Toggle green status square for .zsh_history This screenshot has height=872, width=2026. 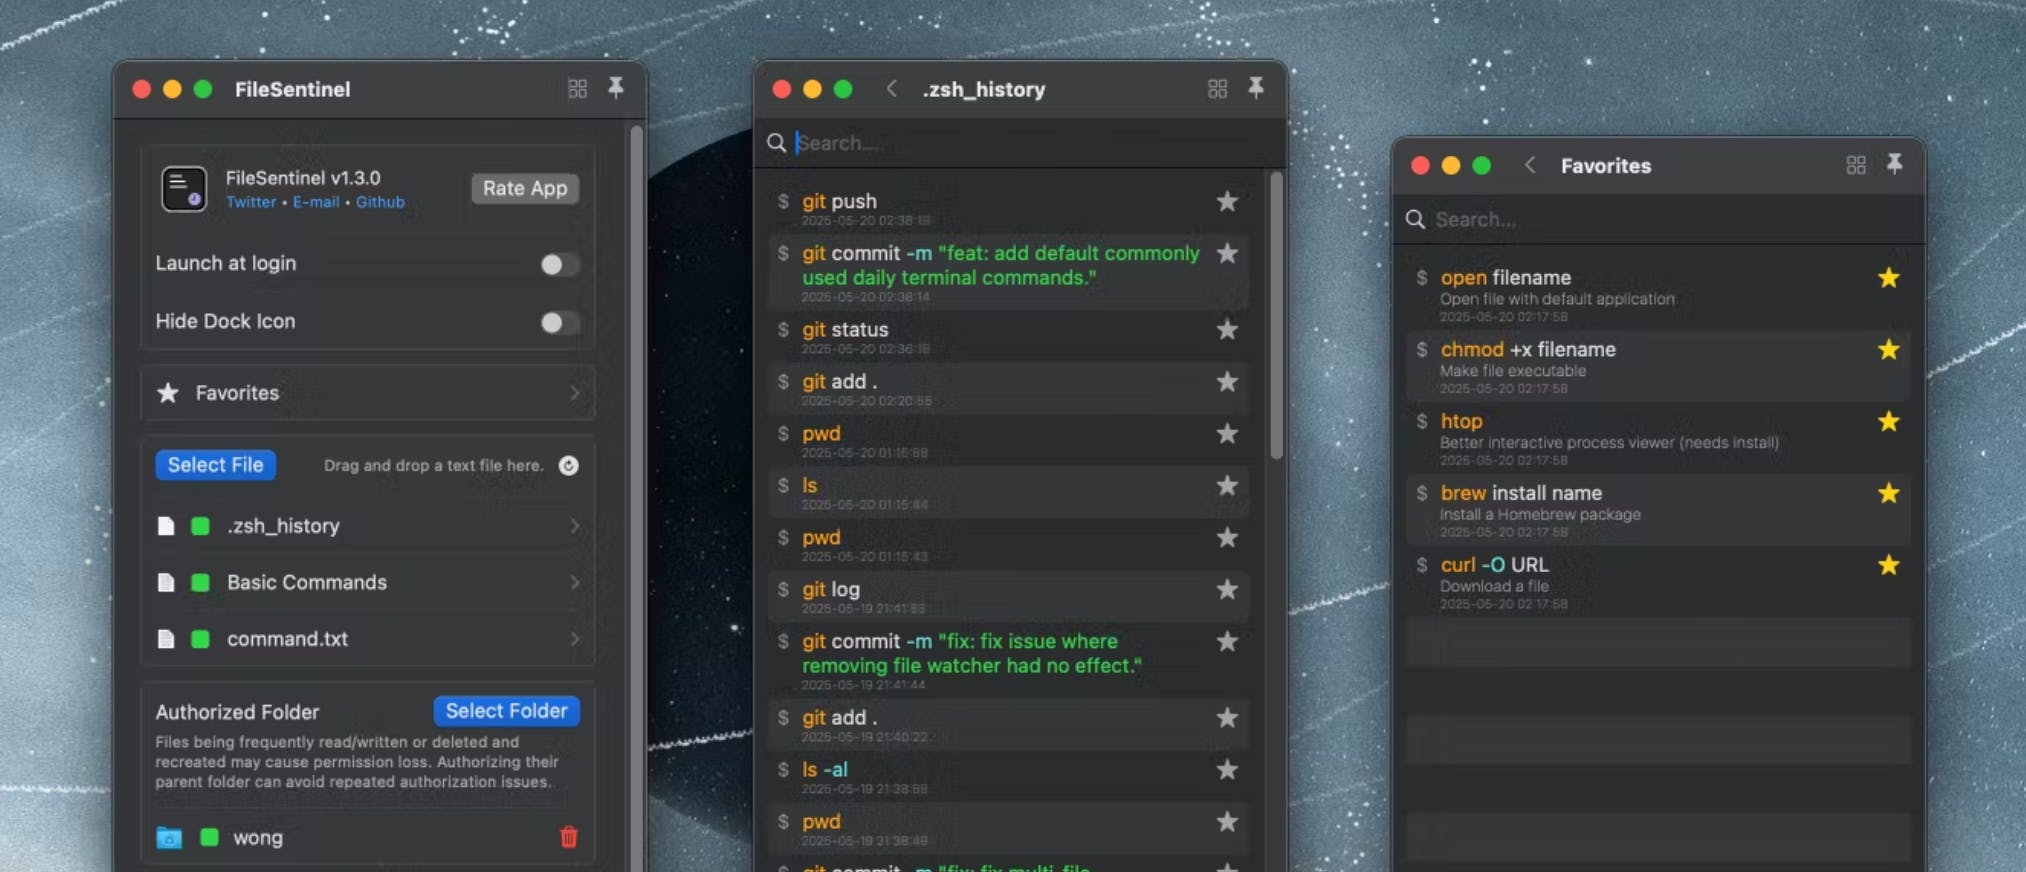coord(200,526)
